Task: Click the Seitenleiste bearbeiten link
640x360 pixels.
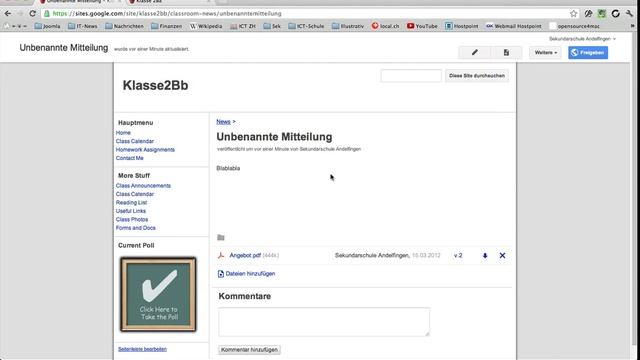Action: 142,349
